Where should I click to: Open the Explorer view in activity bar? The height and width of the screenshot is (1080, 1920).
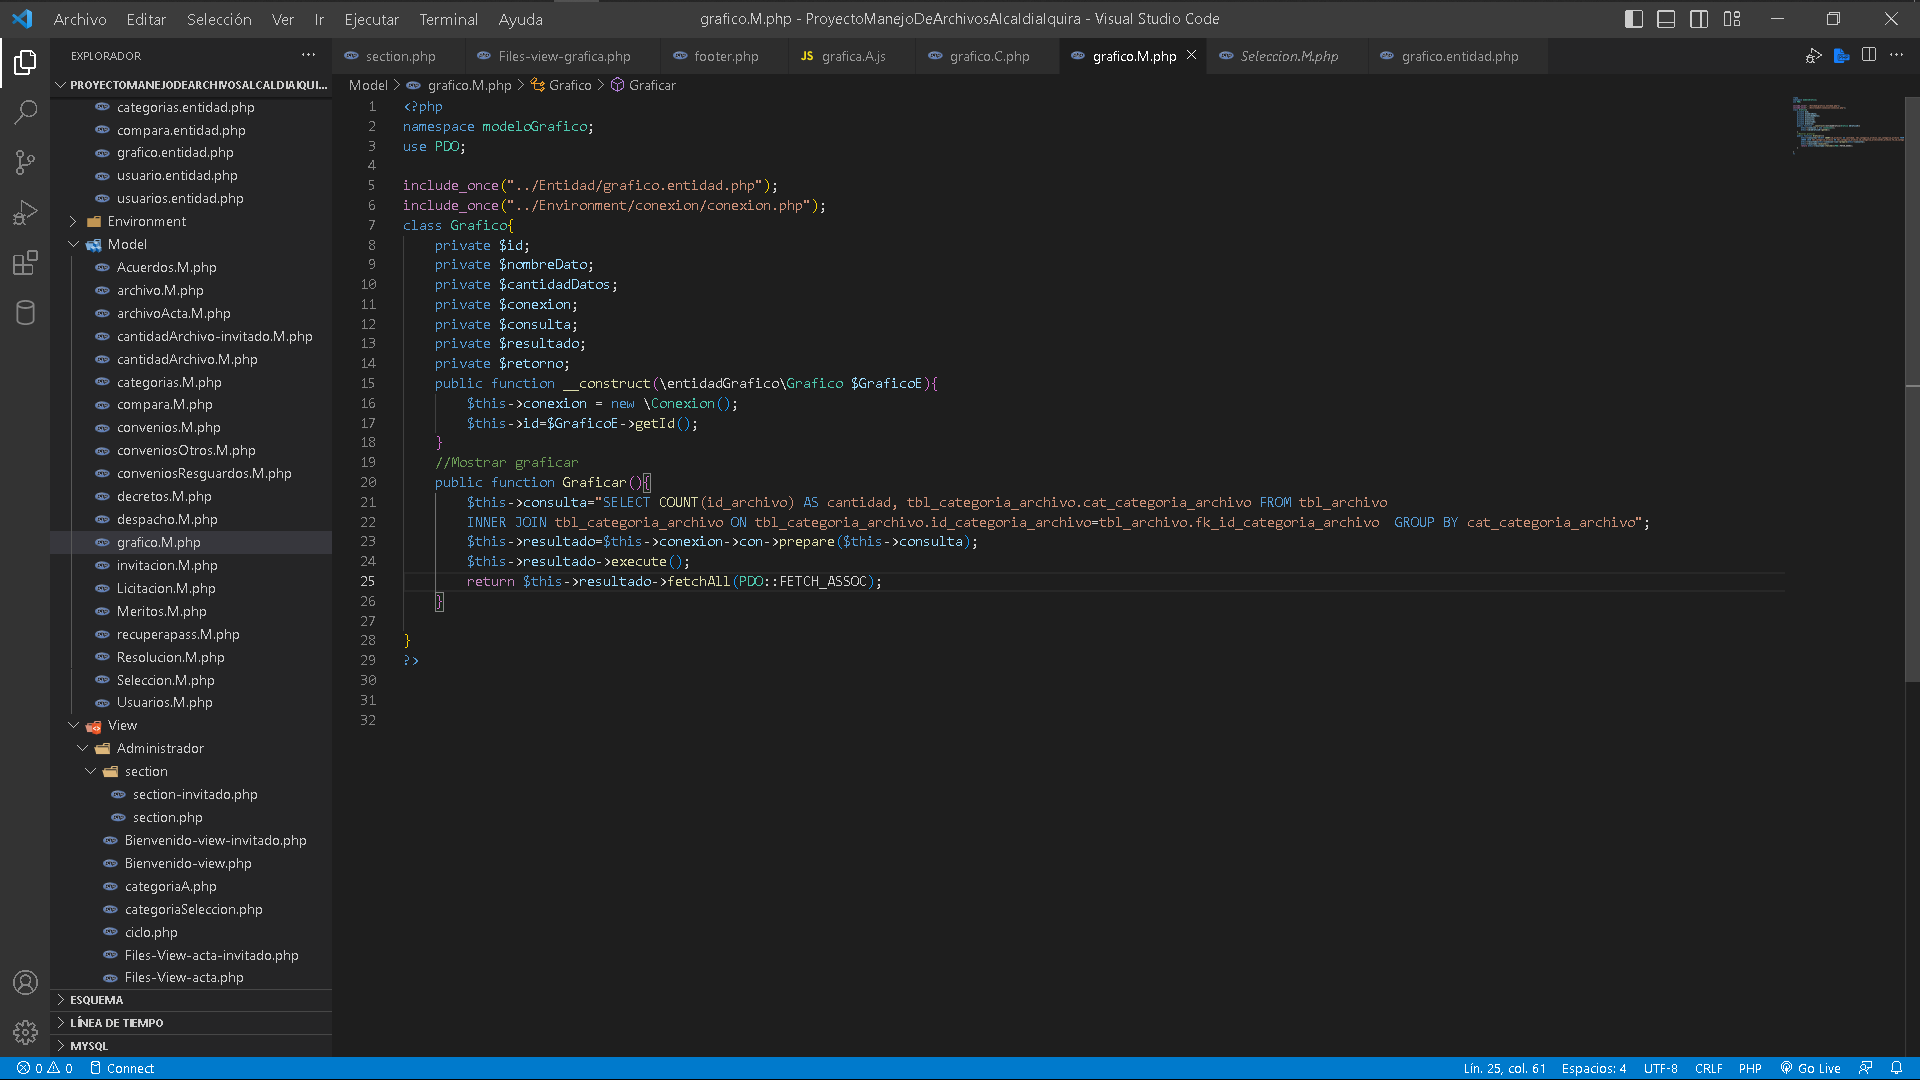(x=25, y=63)
